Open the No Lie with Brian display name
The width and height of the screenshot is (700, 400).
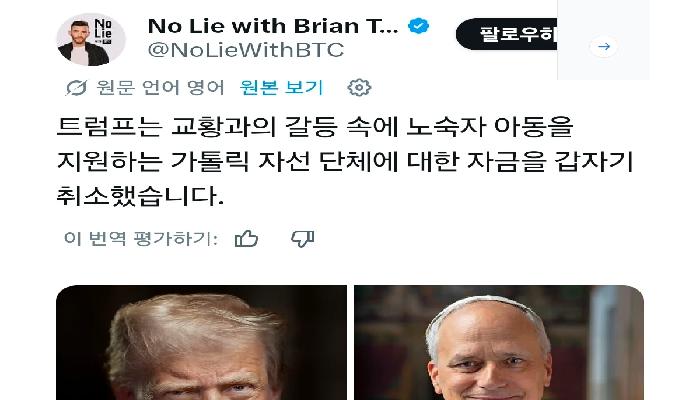pyautogui.click(x=273, y=26)
